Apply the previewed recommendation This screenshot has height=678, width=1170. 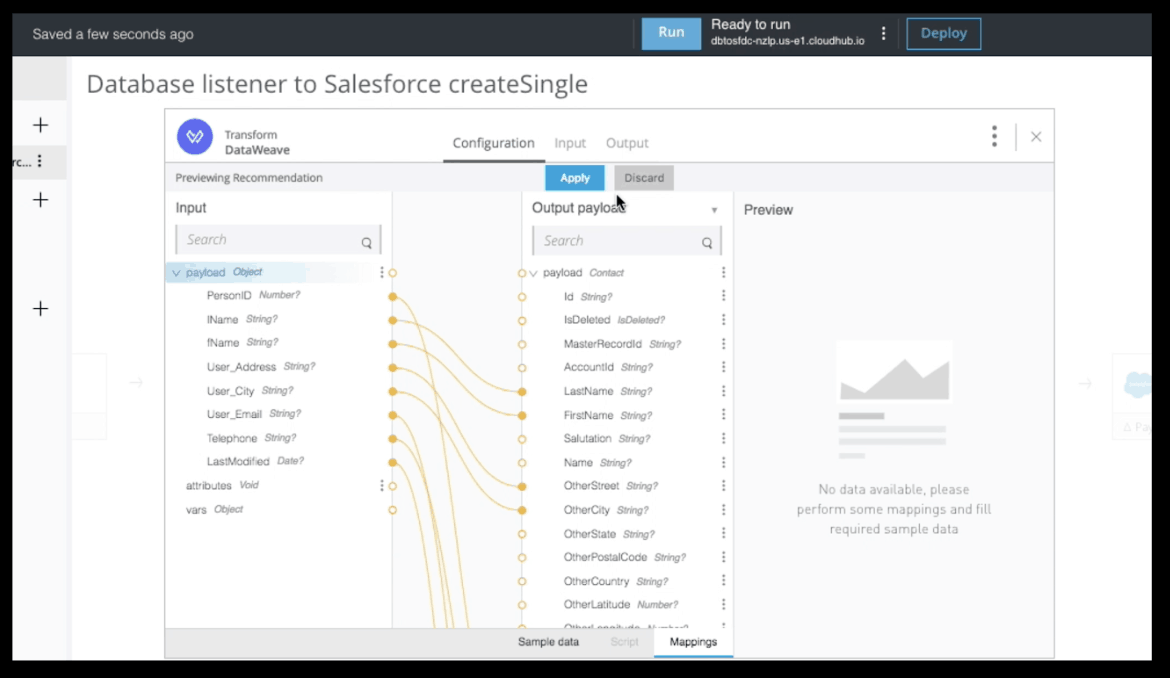tap(574, 177)
